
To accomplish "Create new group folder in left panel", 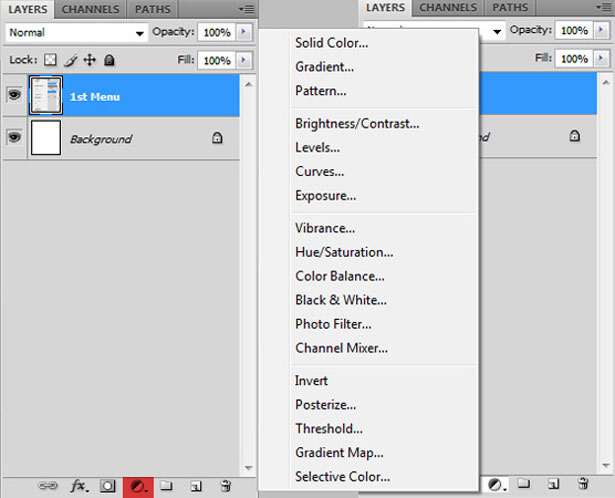I will [x=166, y=486].
